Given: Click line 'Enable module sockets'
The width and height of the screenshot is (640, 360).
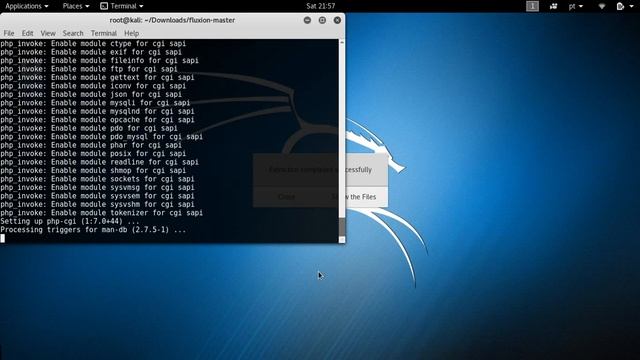Looking at the screenshot, I should tap(97, 179).
